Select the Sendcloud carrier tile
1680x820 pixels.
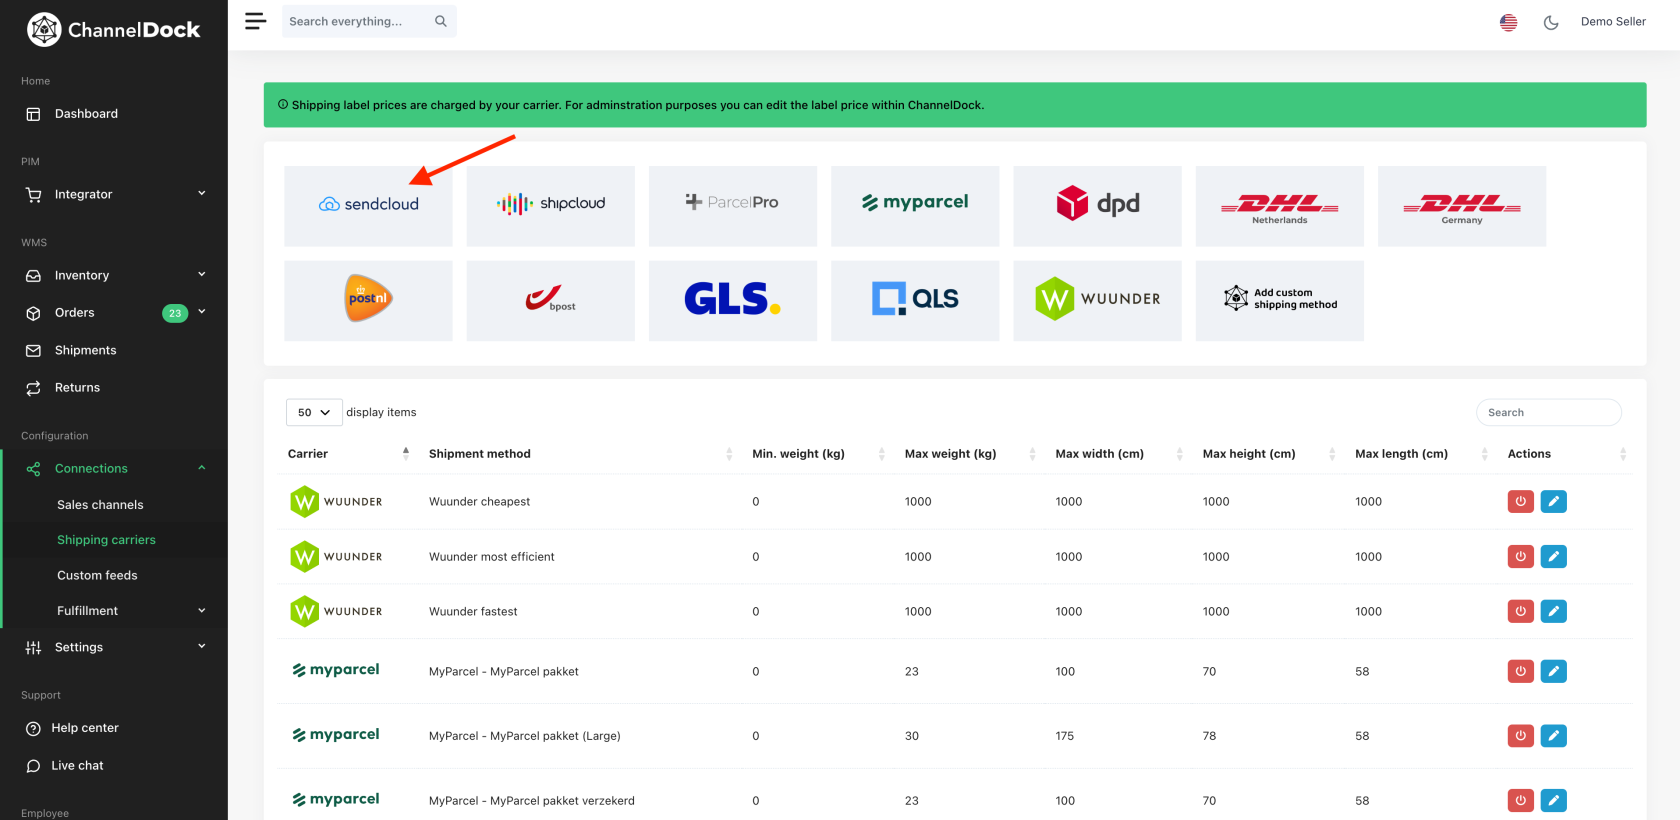[x=368, y=205]
